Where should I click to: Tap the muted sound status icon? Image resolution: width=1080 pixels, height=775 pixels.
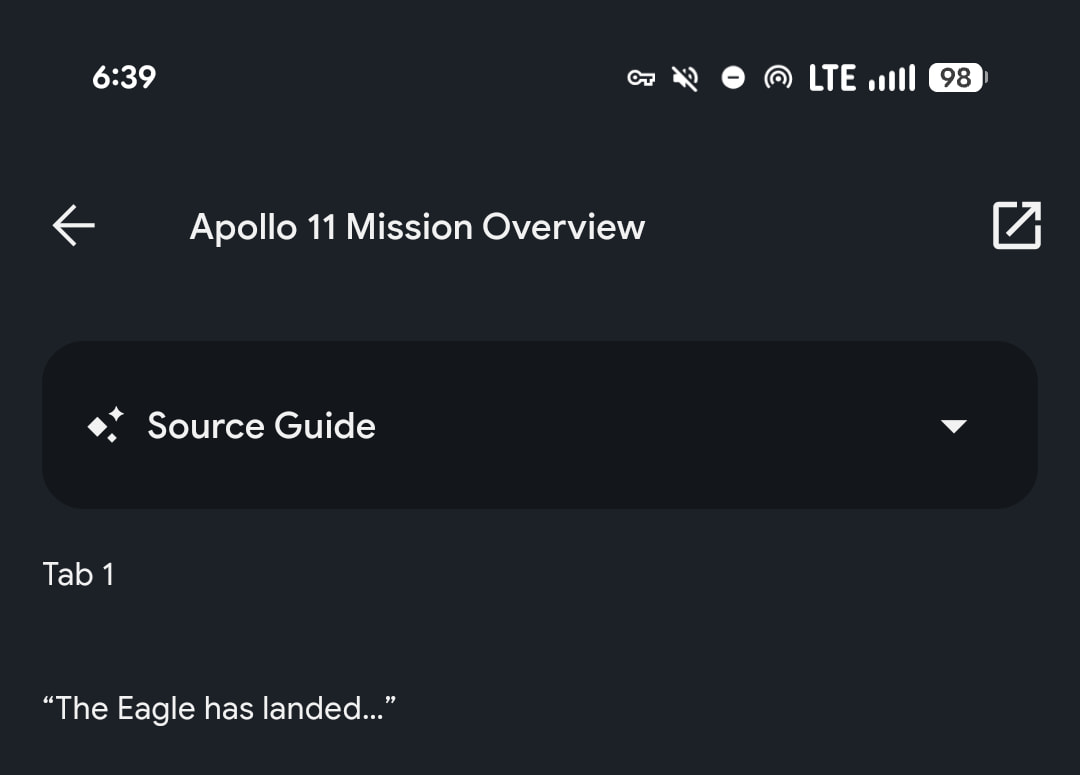tap(686, 78)
